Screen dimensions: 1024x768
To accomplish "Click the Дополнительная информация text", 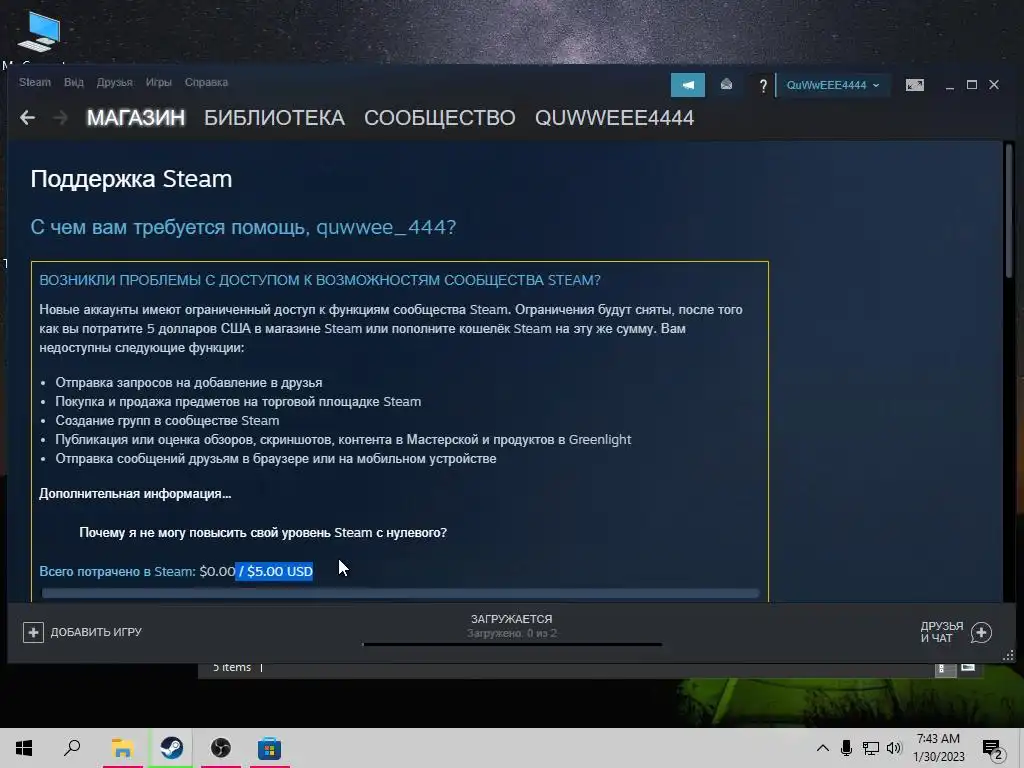I will point(135,494).
